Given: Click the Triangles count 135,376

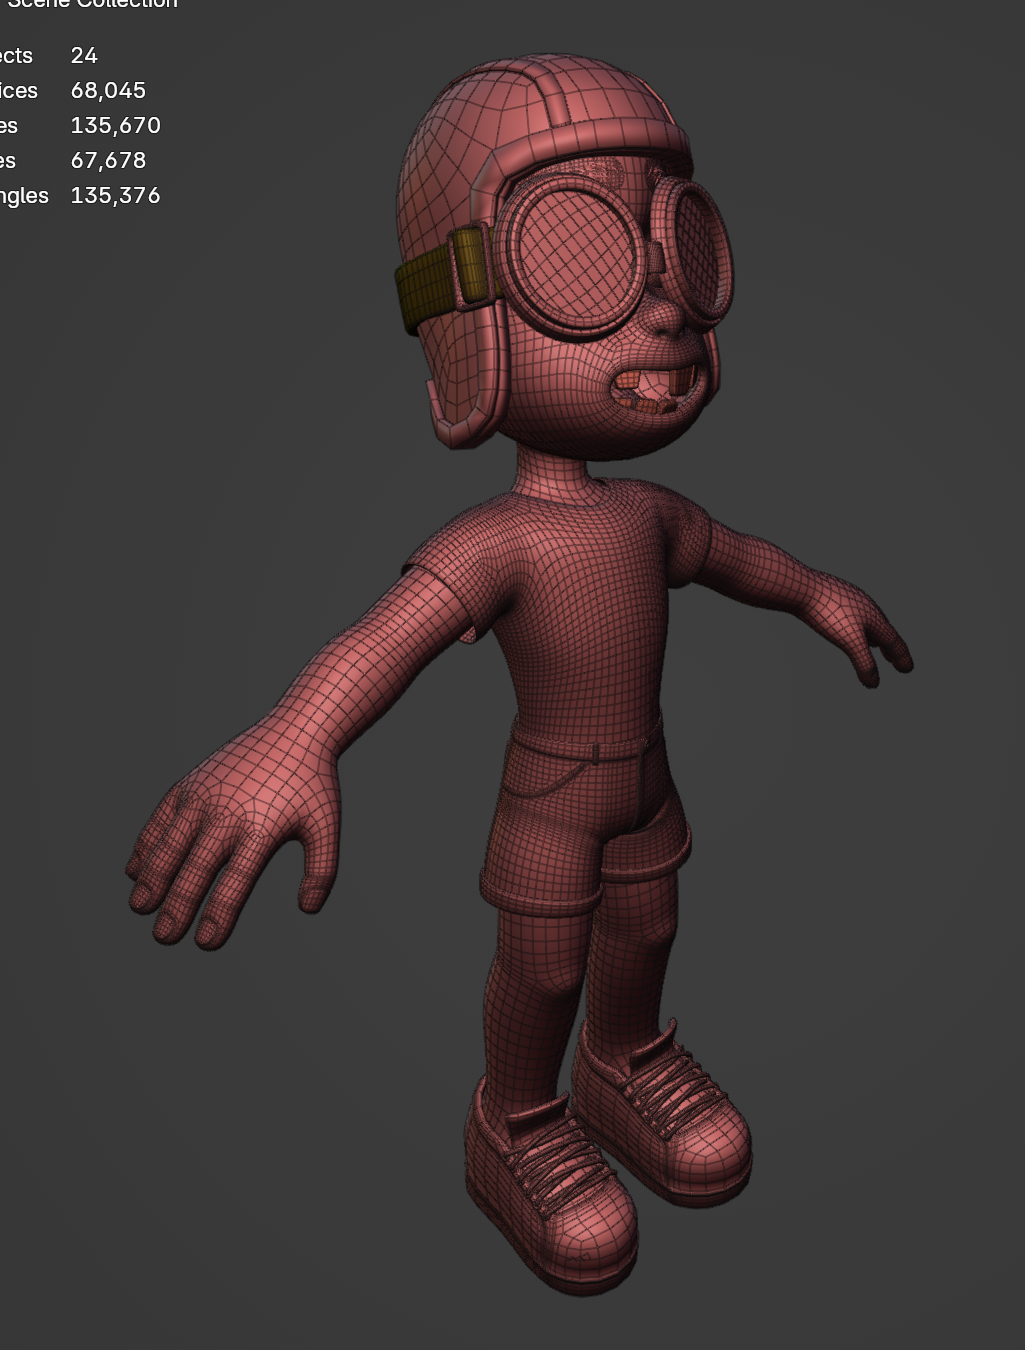Looking at the screenshot, I should click(x=115, y=196).
